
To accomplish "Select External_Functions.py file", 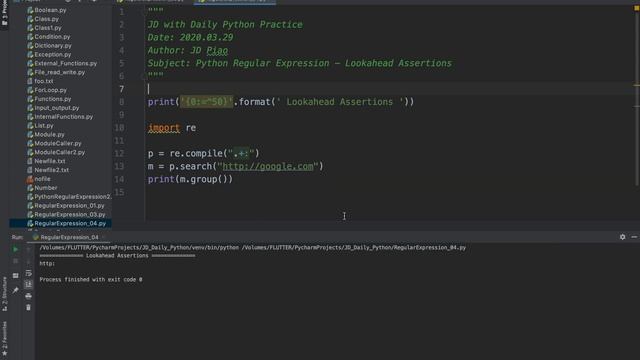I will click(x=65, y=63).
